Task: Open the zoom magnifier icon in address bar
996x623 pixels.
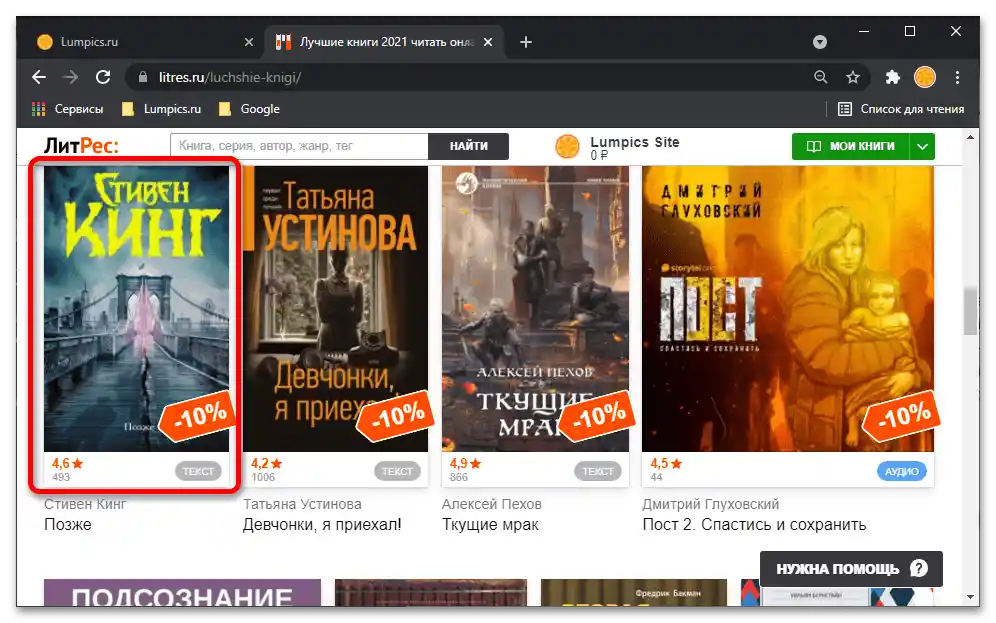Action: (x=821, y=77)
